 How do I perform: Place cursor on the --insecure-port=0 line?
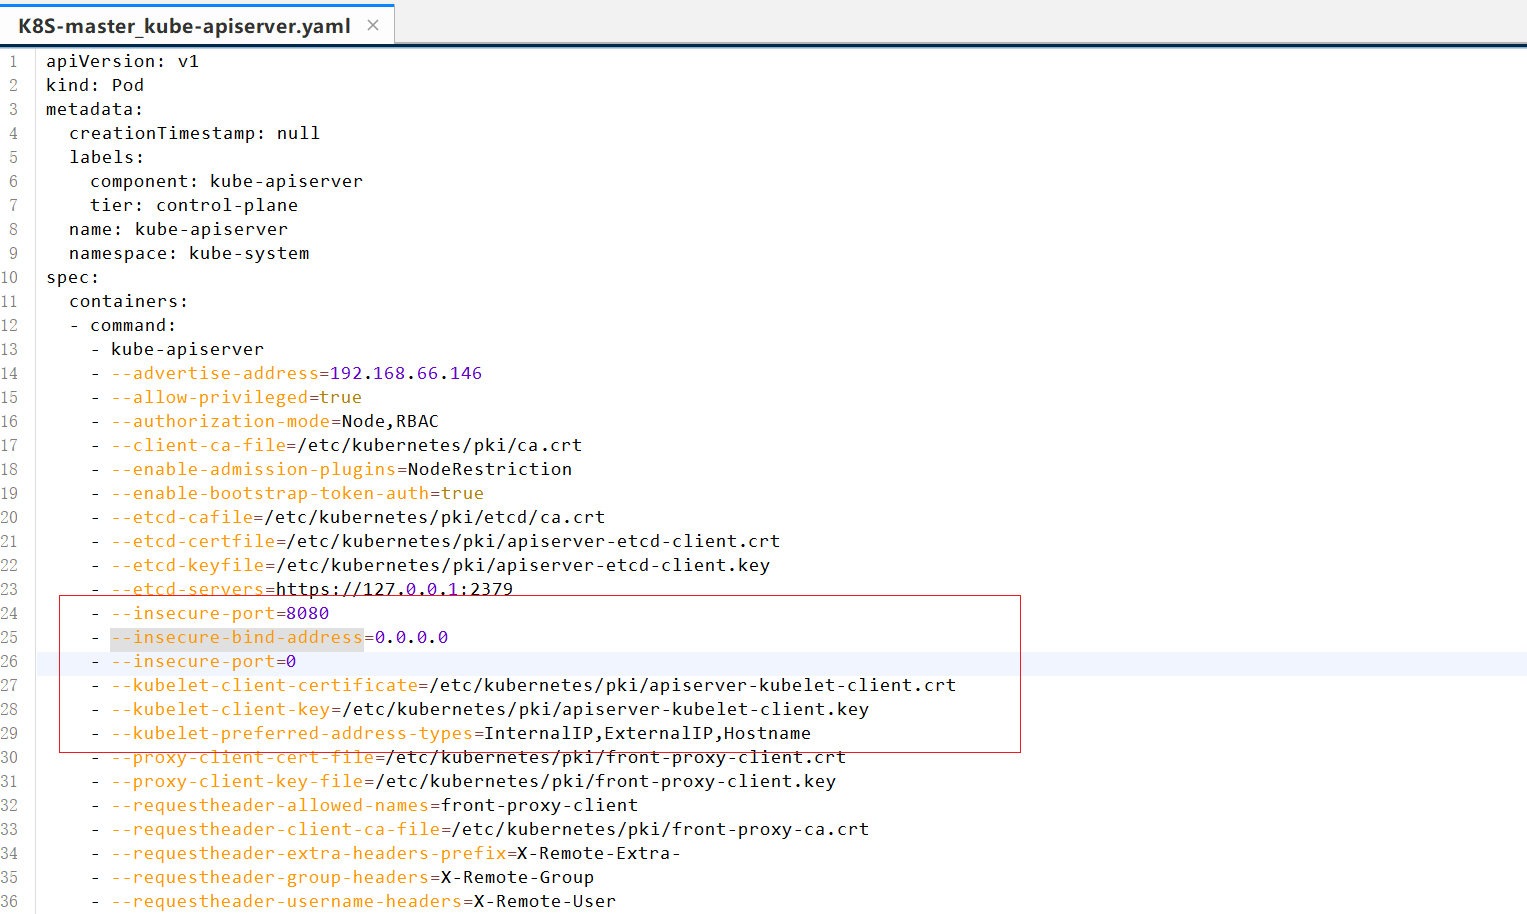(x=203, y=661)
